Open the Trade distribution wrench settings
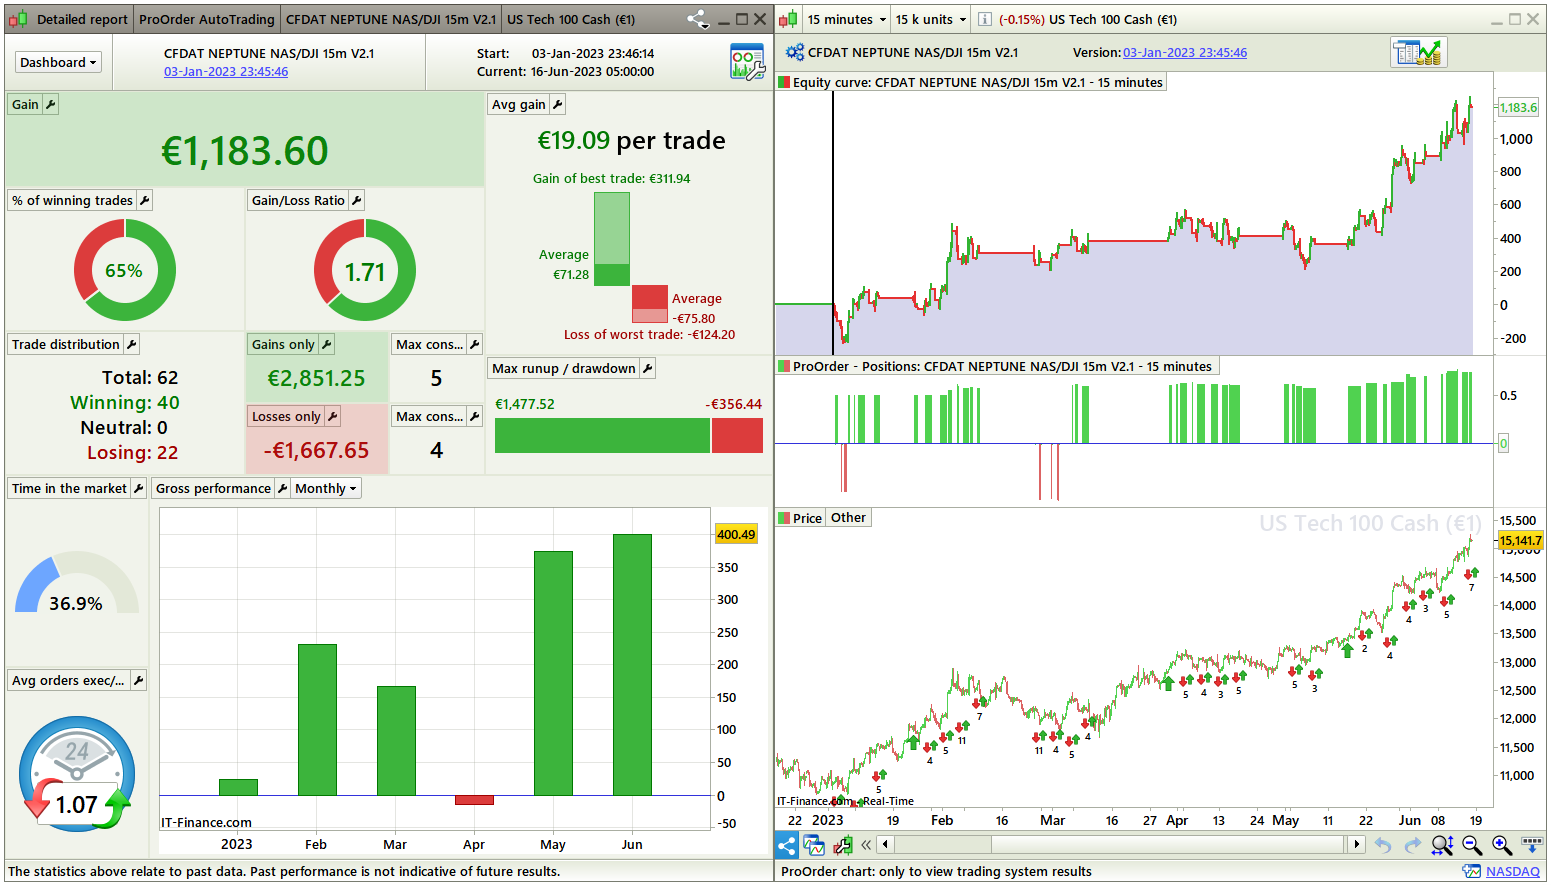 [132, 344]
